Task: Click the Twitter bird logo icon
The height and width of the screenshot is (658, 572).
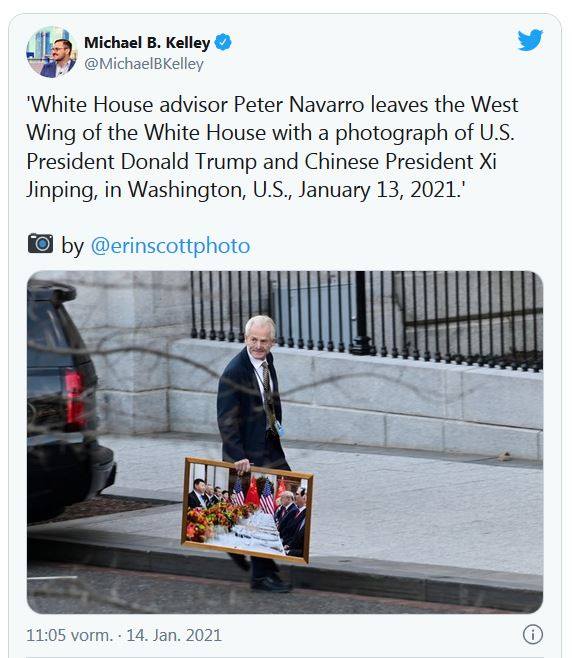Action: (530, 40)
